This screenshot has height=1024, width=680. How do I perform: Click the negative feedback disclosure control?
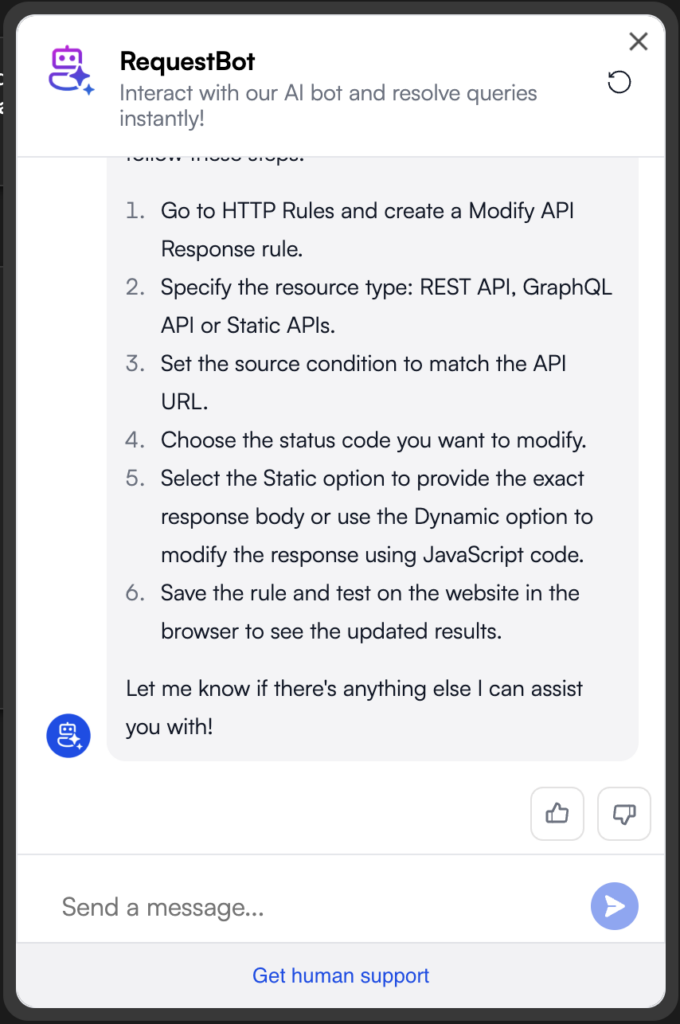click(x=623, y=813)
